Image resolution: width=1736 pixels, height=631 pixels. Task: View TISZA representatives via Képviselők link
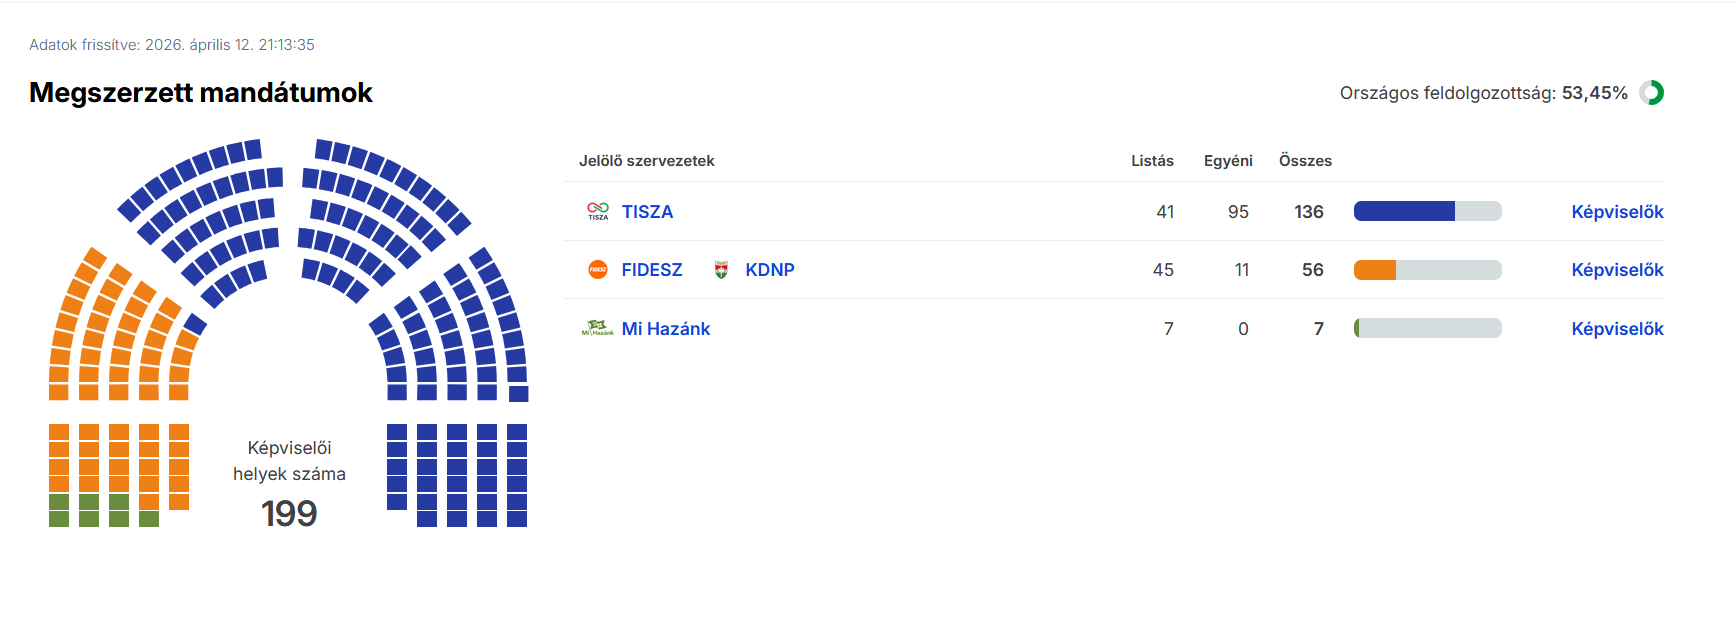(x=1617, y=212)
